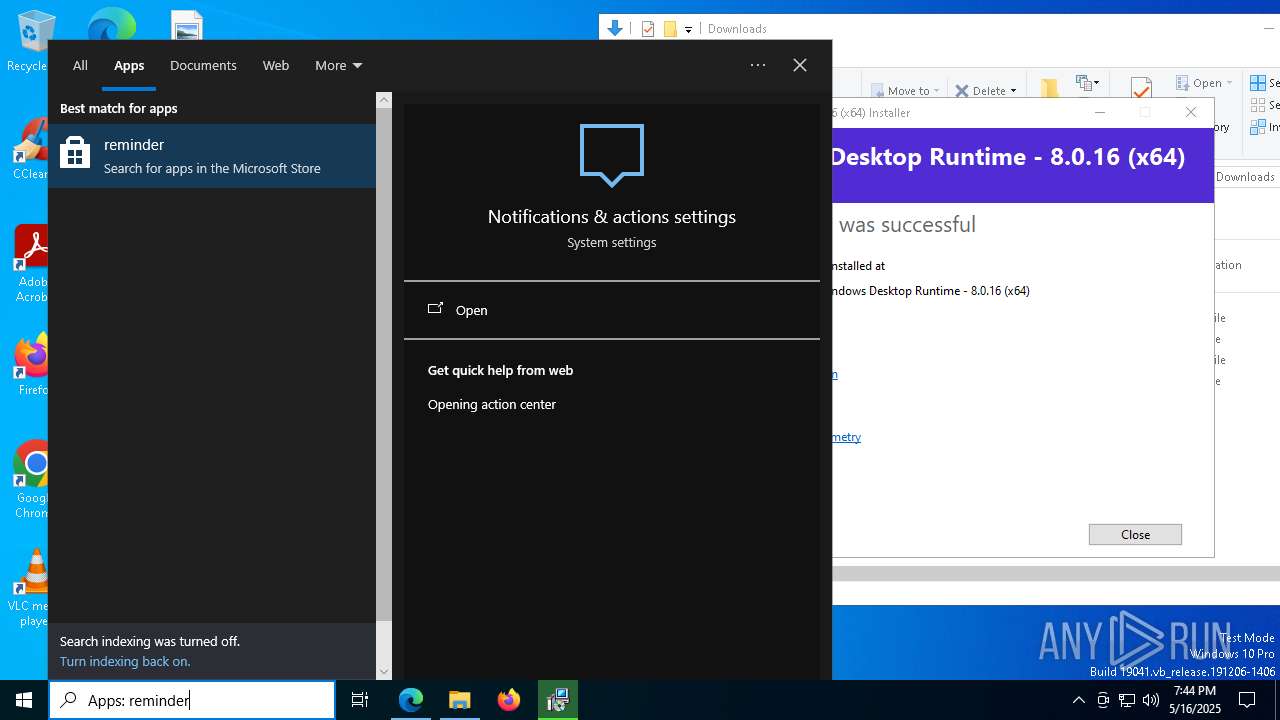Show hidden system tray icons
Viewport: 1280px width, 720px height.
[1078, 700]
